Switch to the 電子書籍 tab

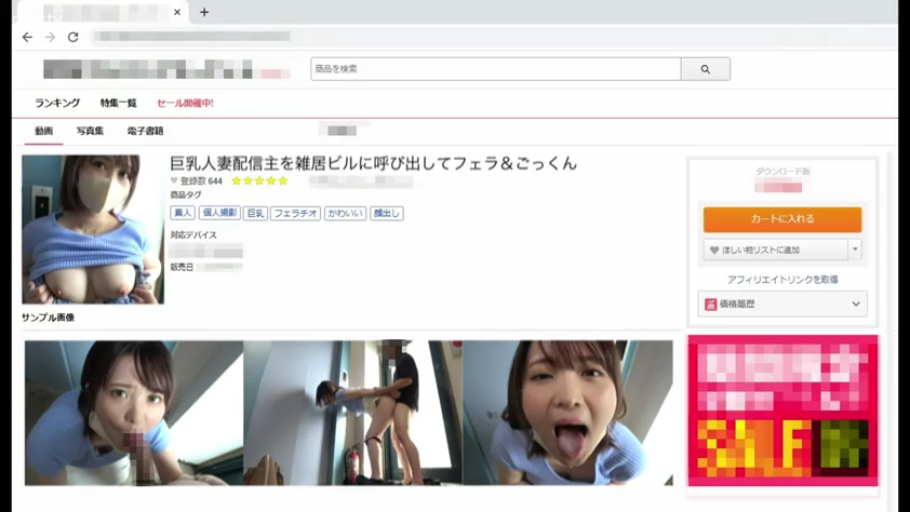point(145,131)
